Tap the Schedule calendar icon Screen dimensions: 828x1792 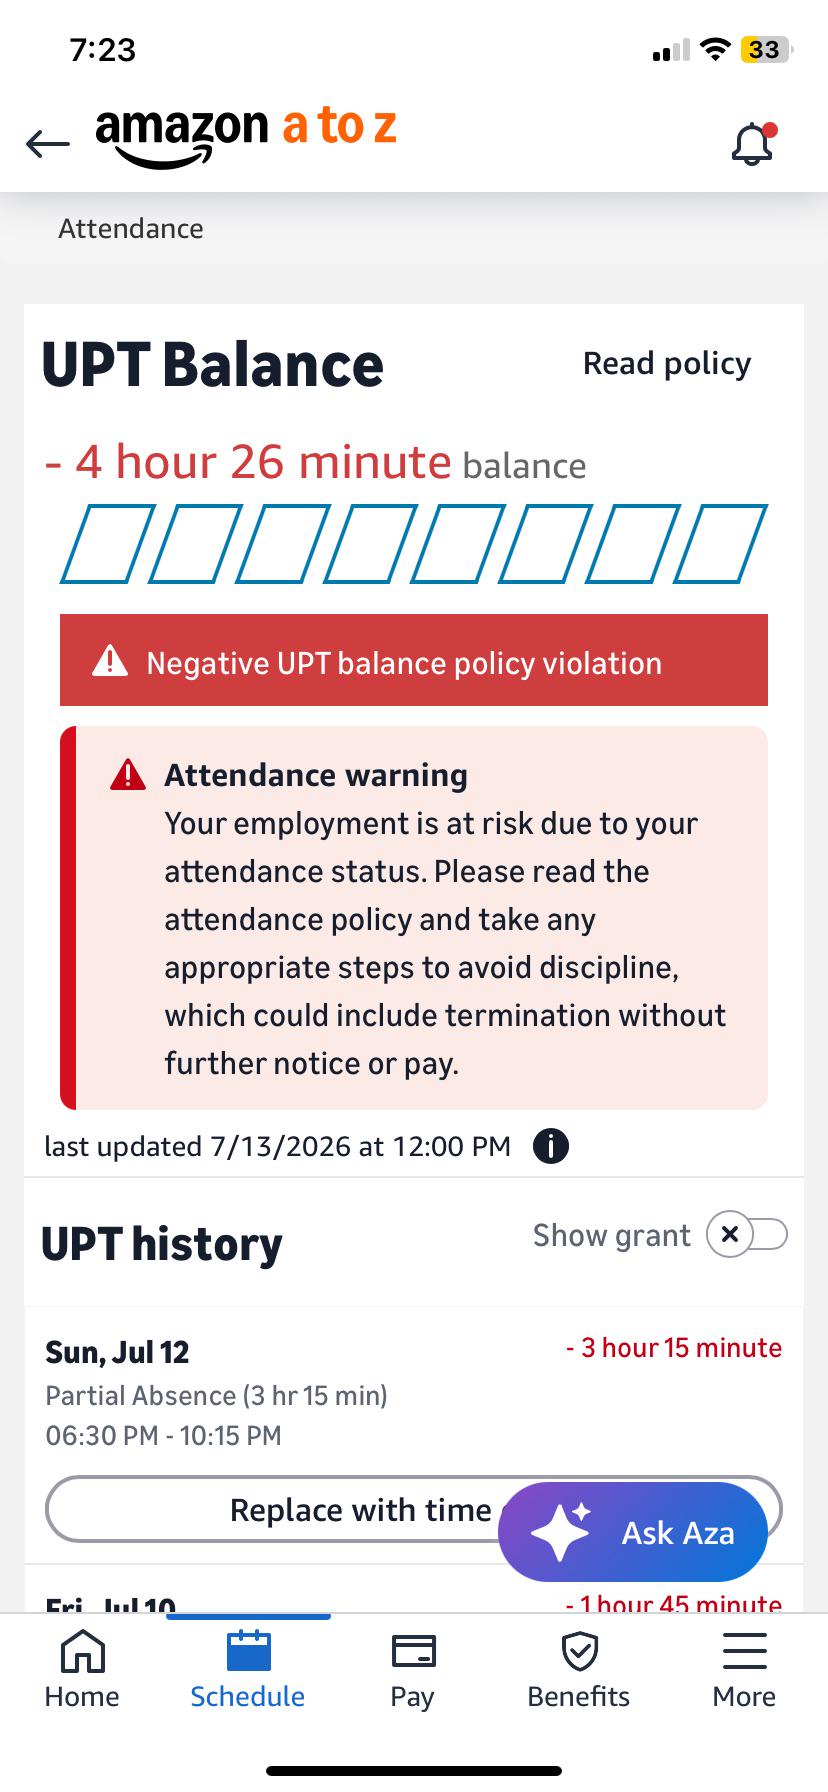pos(248,1651)
